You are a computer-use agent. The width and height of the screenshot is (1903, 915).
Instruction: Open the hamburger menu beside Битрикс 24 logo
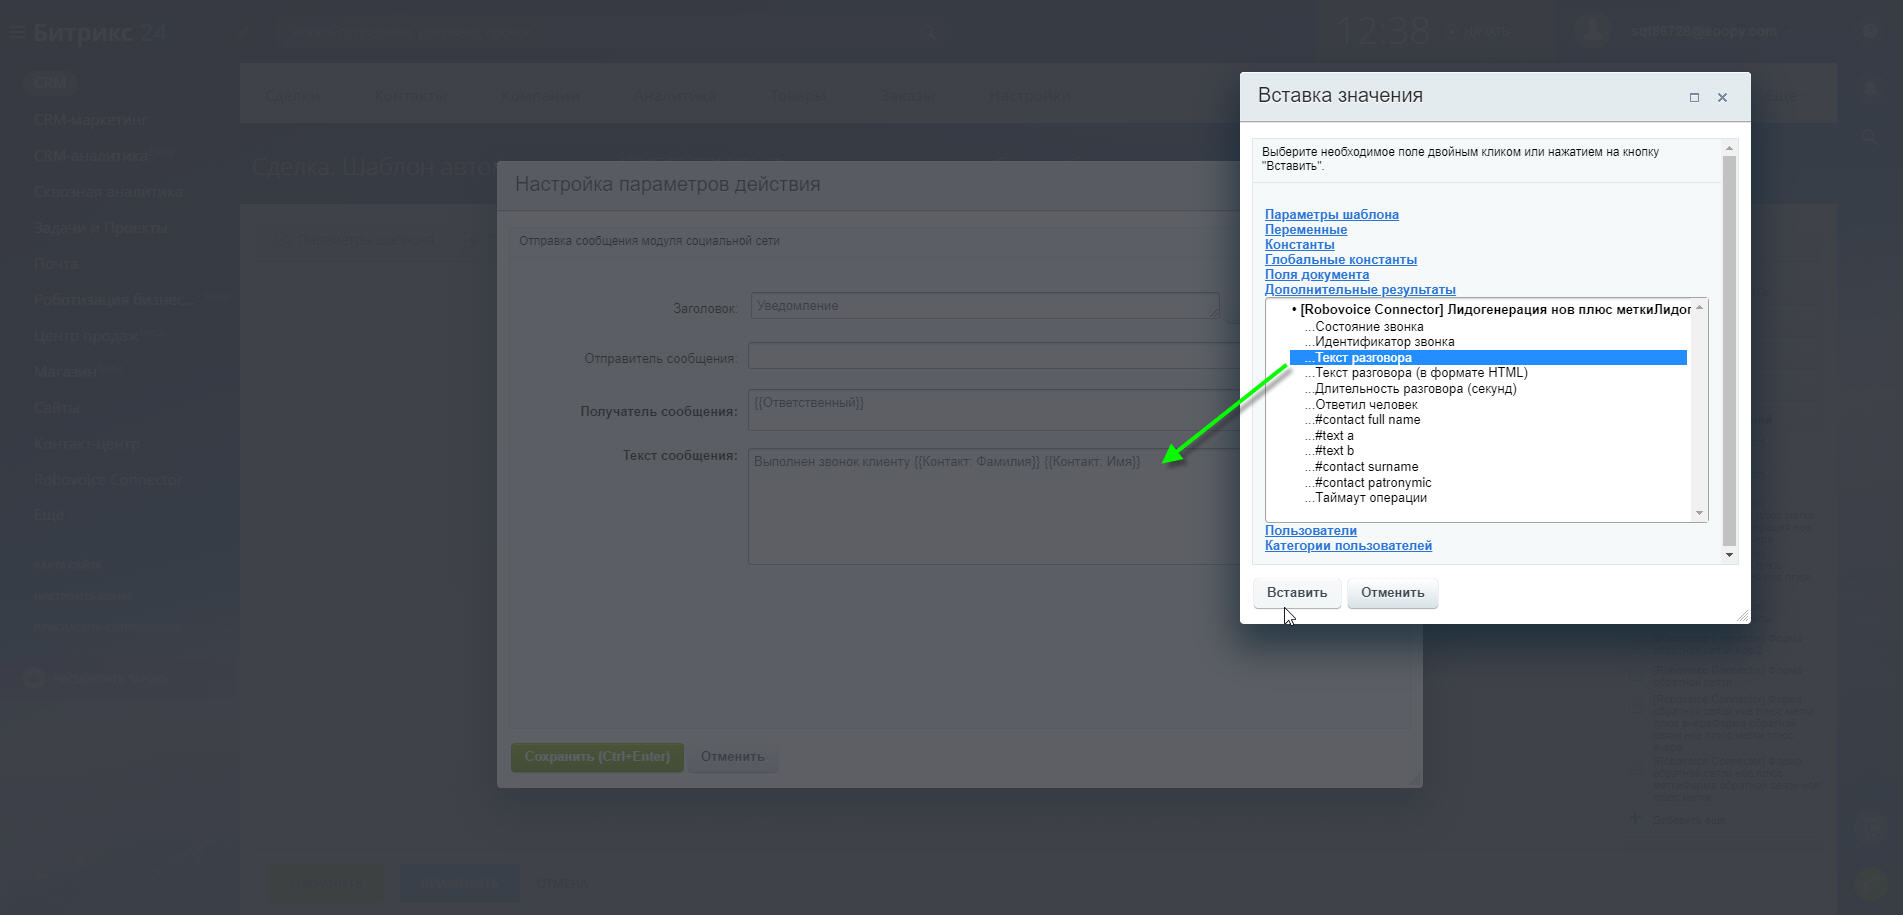pyautogui.click(x=16, y=33)
